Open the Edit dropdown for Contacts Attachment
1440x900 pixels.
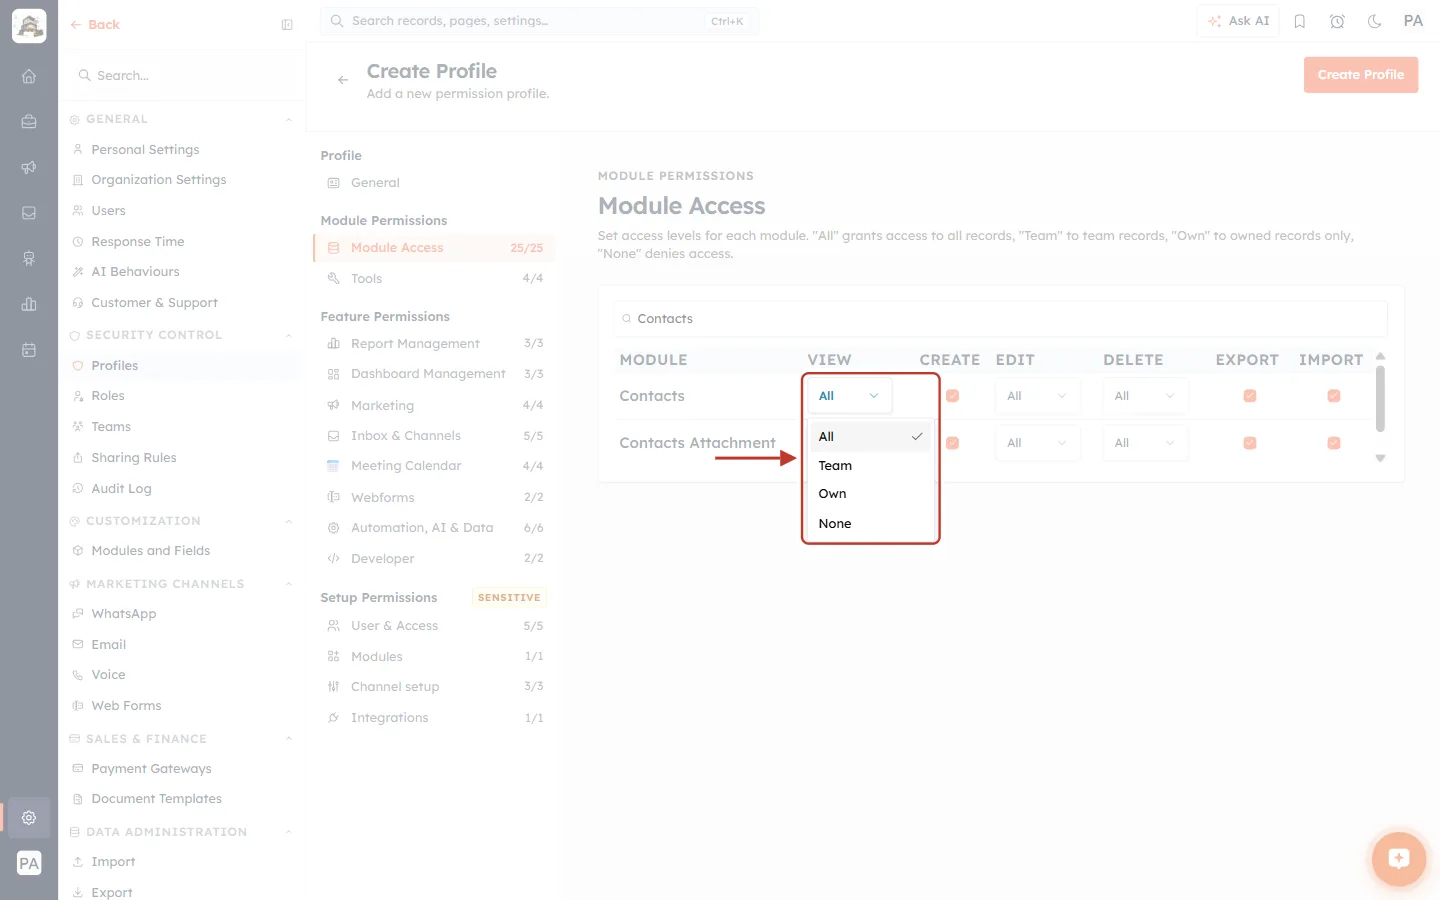tap(1037, 443)
